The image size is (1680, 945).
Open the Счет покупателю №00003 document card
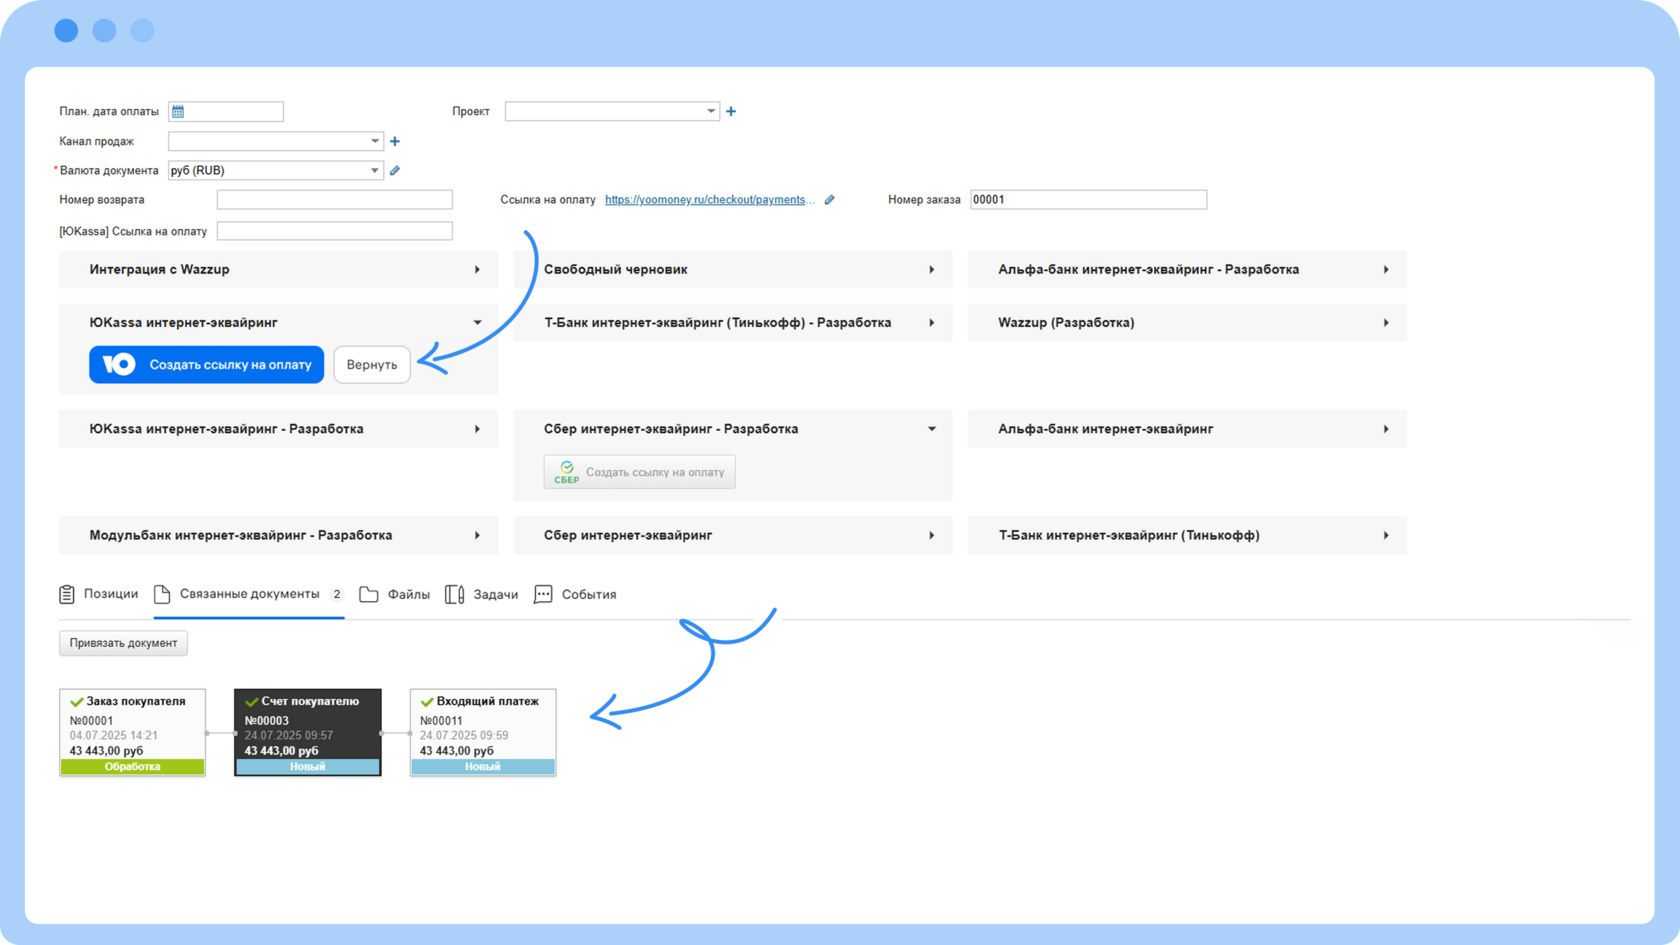point(307,732)
